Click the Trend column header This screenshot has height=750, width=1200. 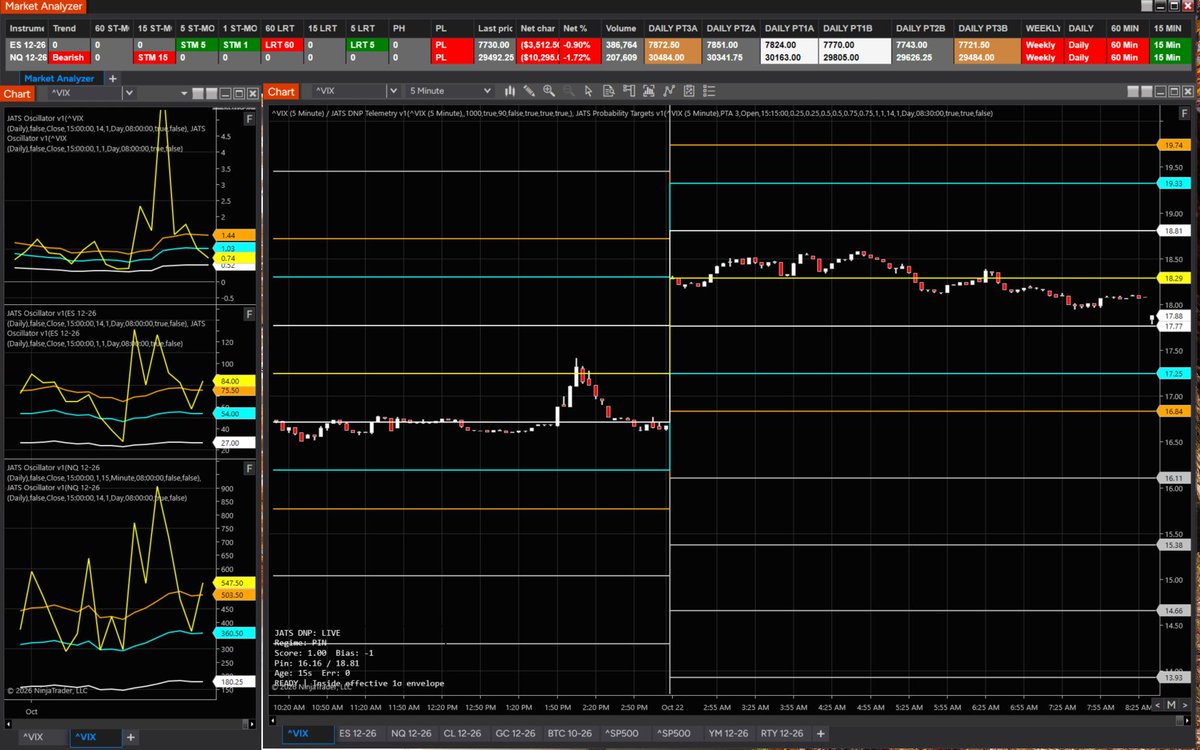70,29
